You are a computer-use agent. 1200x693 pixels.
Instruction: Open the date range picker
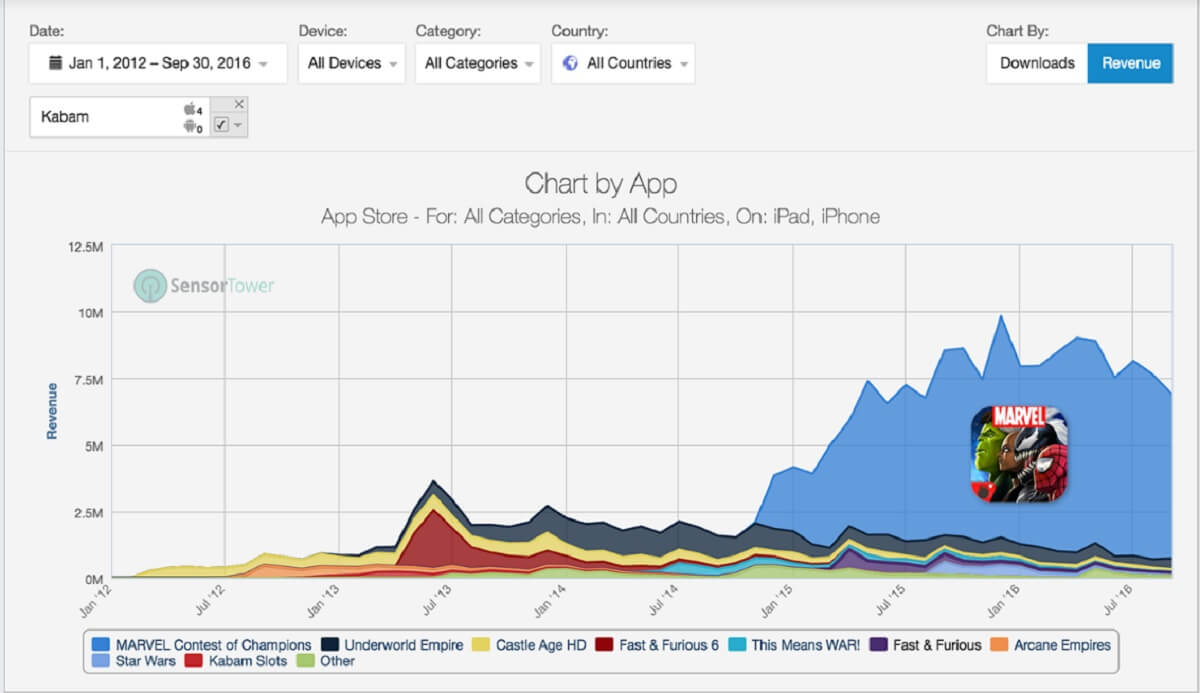pyautogui.click(x=158, y=63)
